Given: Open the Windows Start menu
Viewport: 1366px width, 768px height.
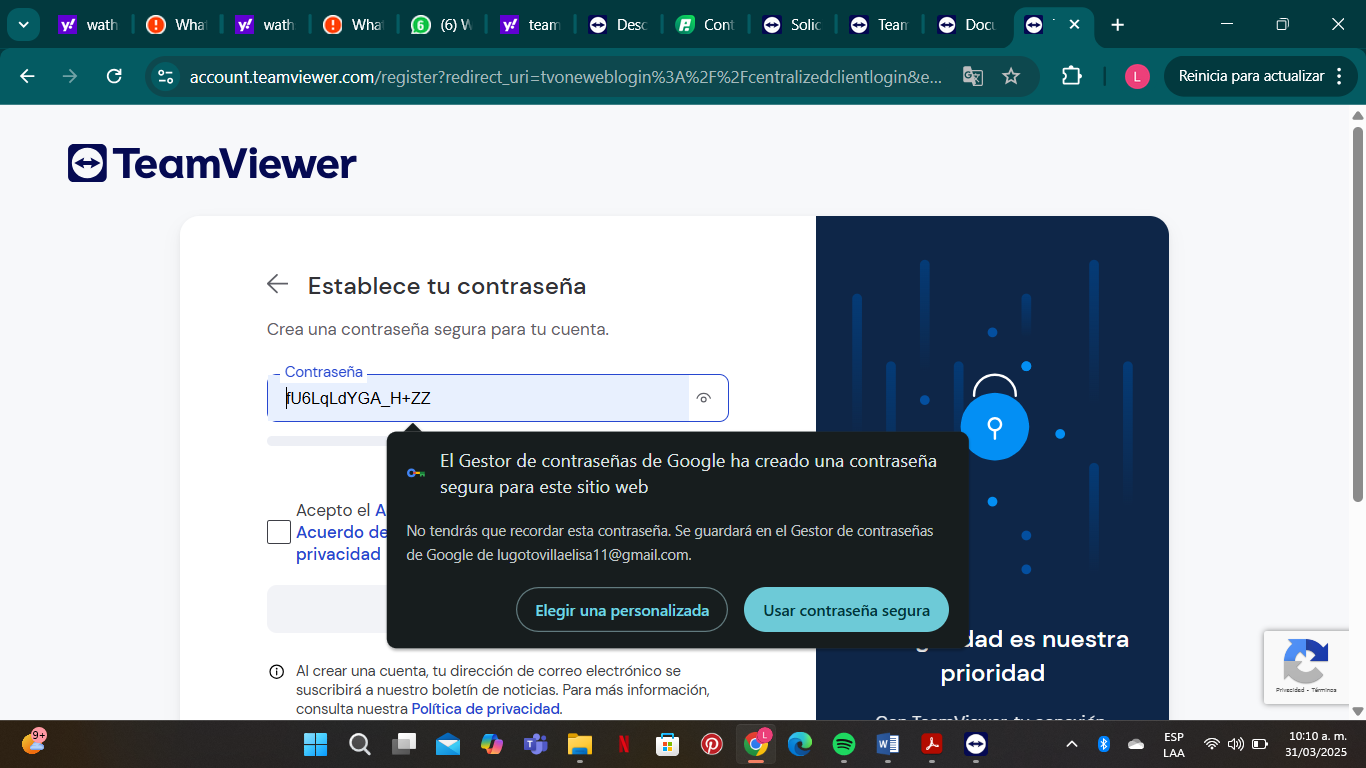Looking at the screenshot, I should pos(315,744).
